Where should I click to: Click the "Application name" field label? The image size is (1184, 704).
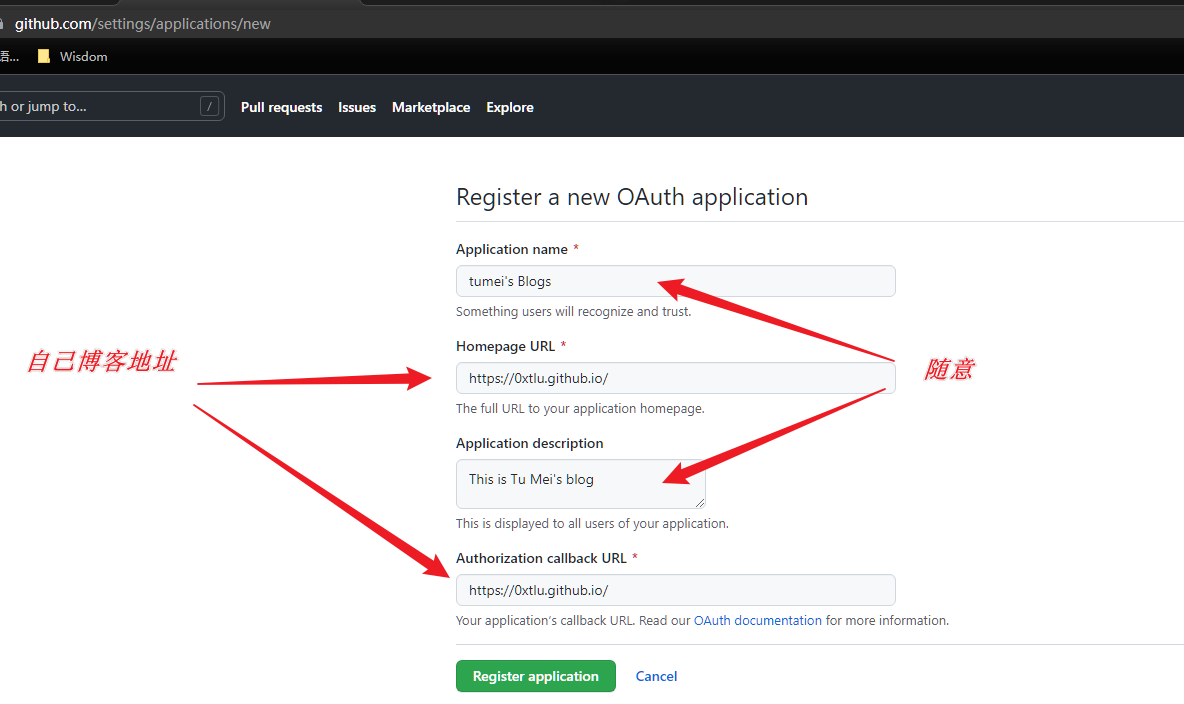coord(512,250)
